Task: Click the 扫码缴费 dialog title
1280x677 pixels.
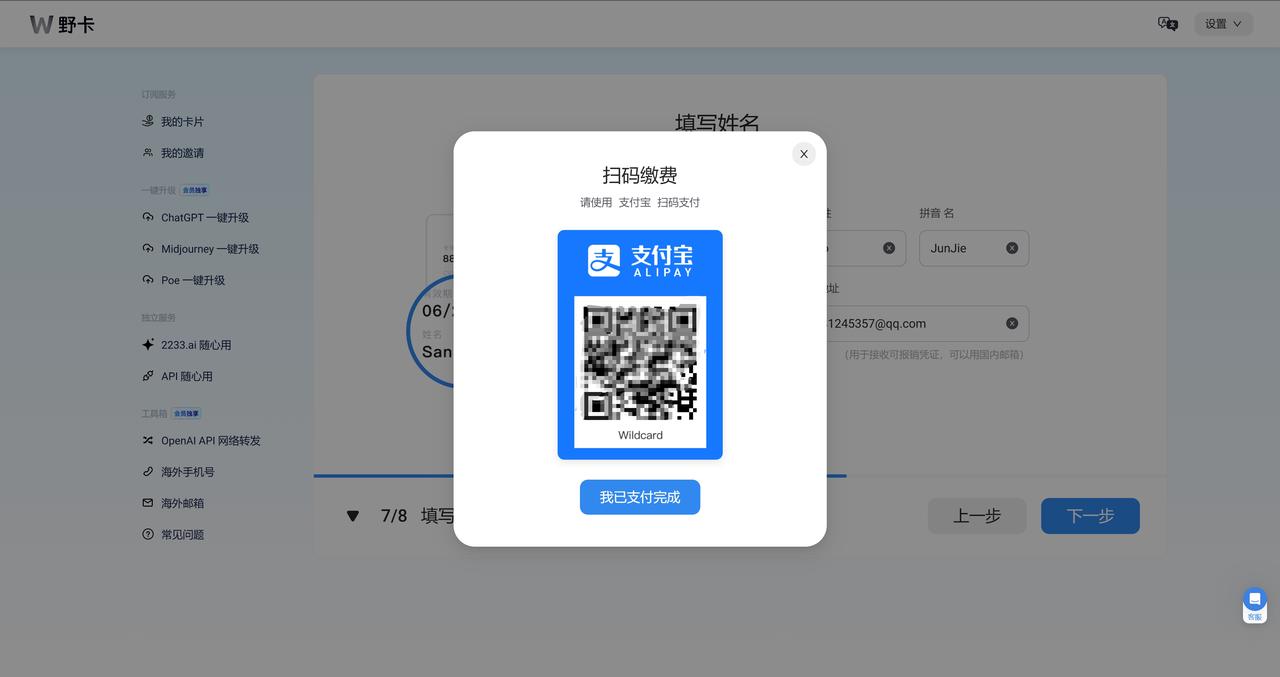Action: [x=640, y=175]
